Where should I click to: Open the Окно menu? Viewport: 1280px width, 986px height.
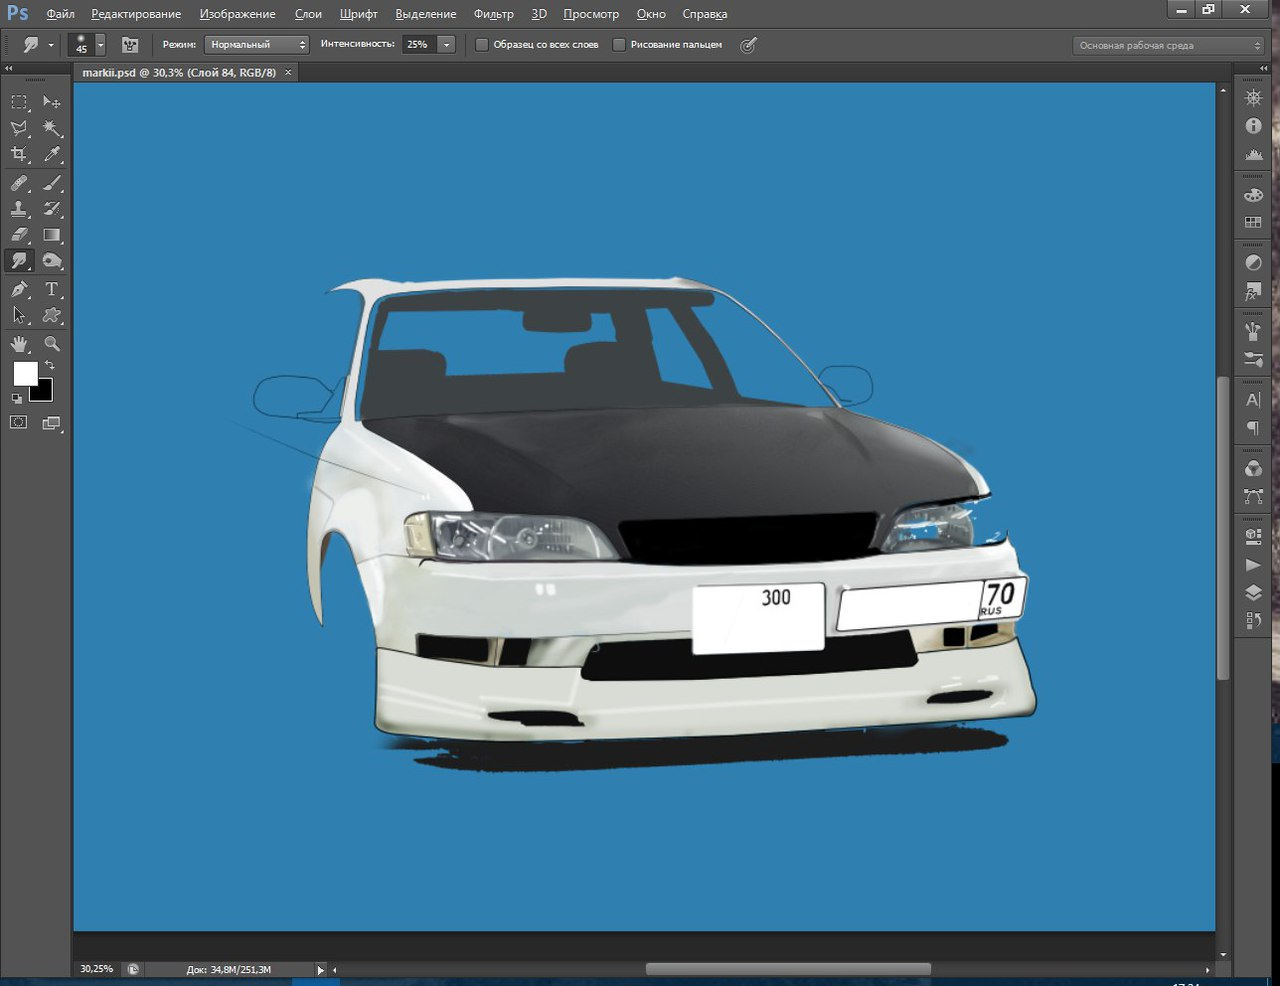pyautogui.click(x=651, y=14)
